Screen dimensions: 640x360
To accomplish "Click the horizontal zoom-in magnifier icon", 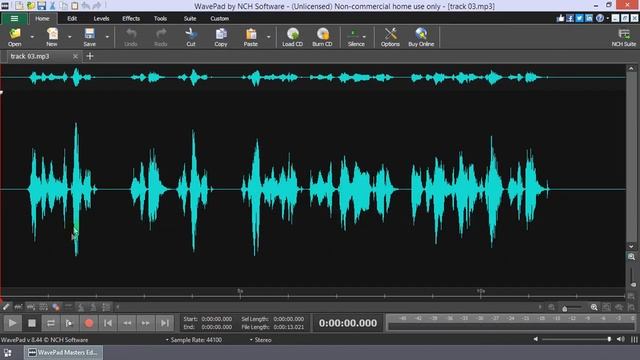I will (594, 307).
